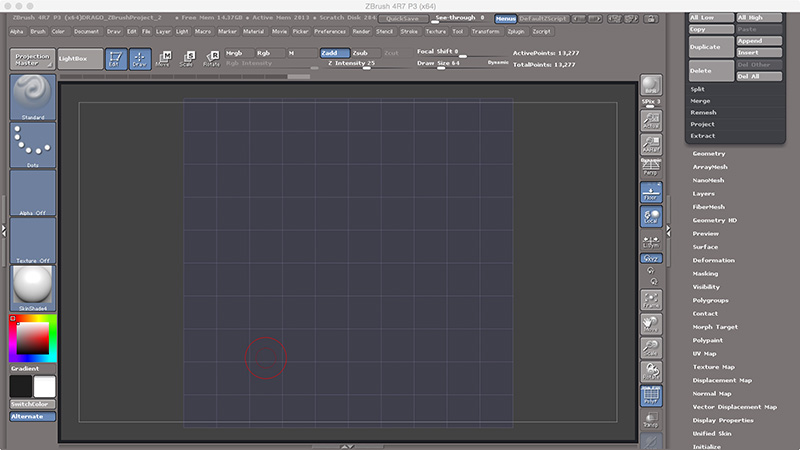The height and width of the screenshot is (450, 800).
Task: Choose the Standard brush thumbnail
Action: tap(32, 97)
